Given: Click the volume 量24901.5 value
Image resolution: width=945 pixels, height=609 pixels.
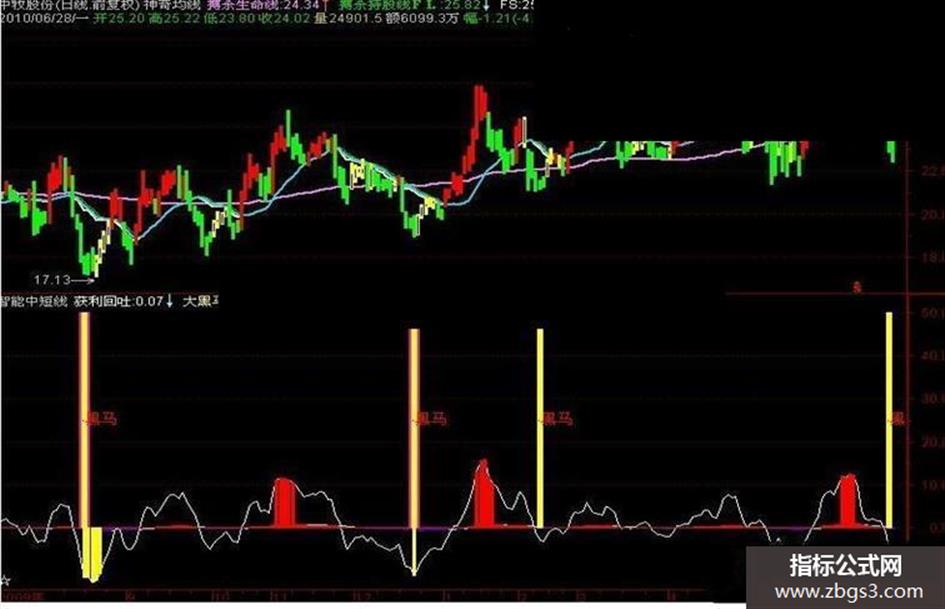Looking at the screenshot, I should coord(348,18).
